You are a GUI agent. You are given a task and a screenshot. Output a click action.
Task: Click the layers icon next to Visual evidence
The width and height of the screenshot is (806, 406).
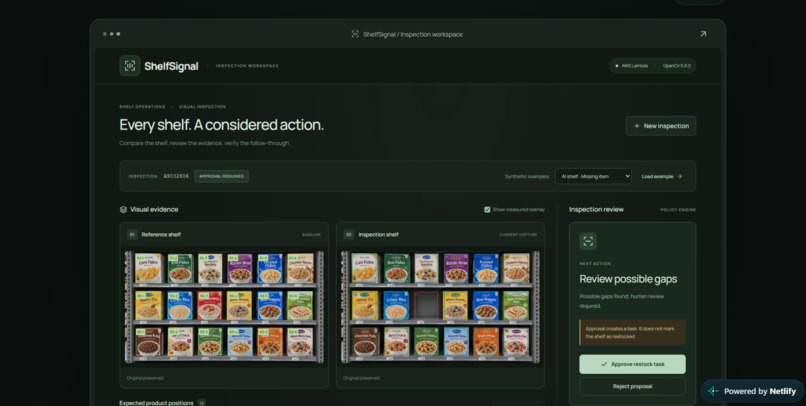tap(123, 210)
